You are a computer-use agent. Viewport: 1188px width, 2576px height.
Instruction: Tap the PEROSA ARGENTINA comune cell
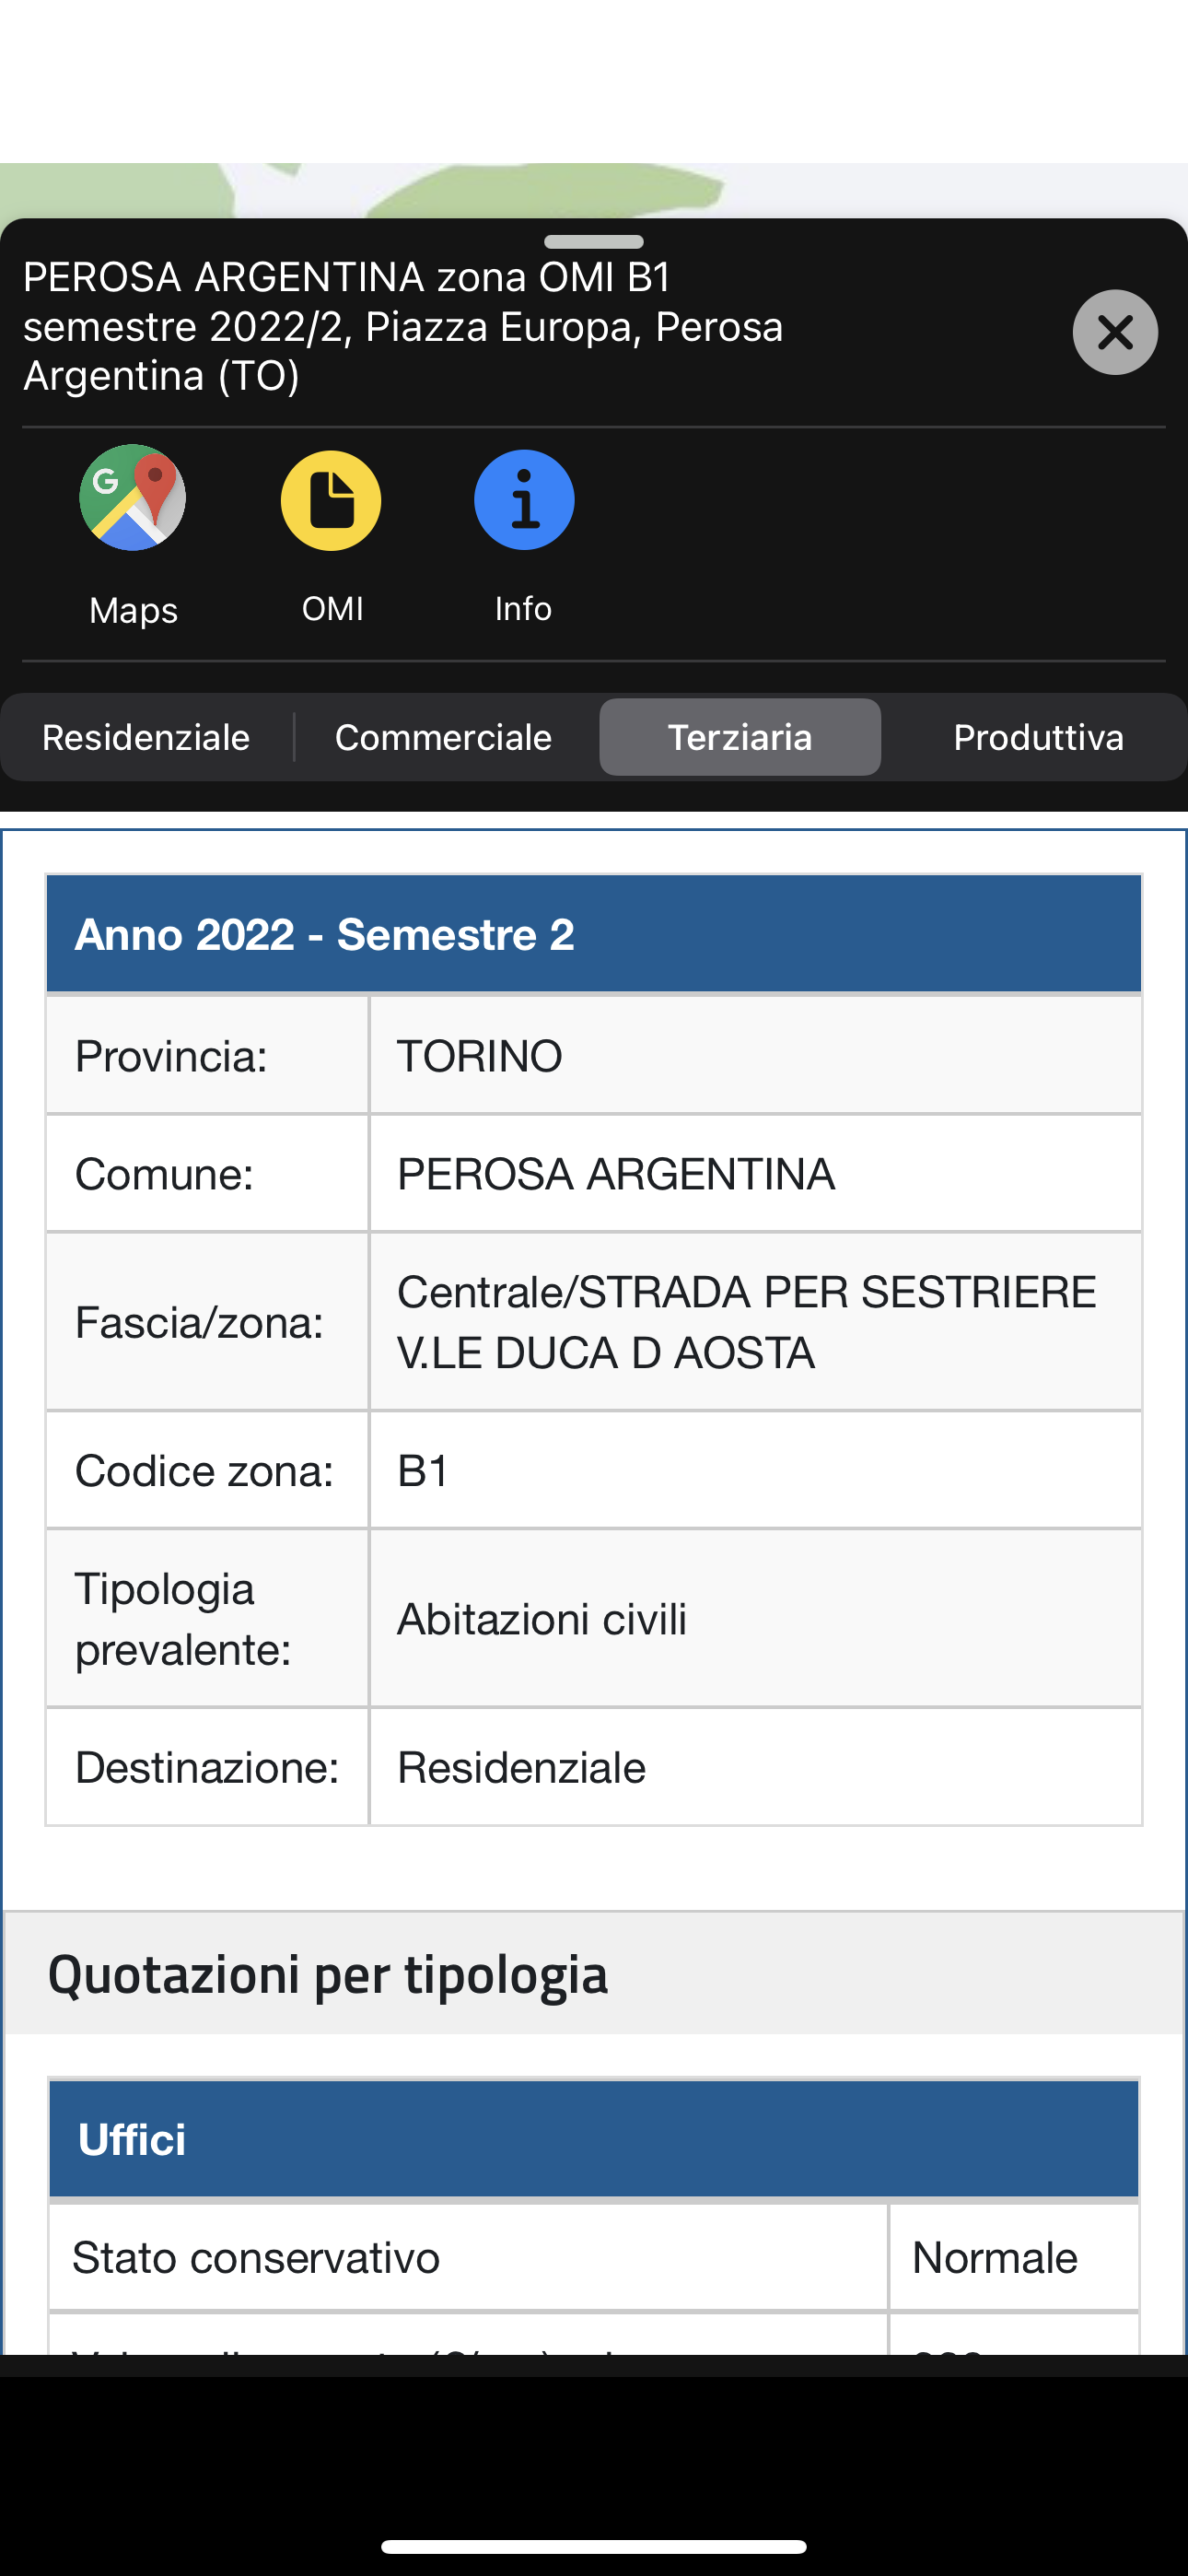(x=756, y=1174)
